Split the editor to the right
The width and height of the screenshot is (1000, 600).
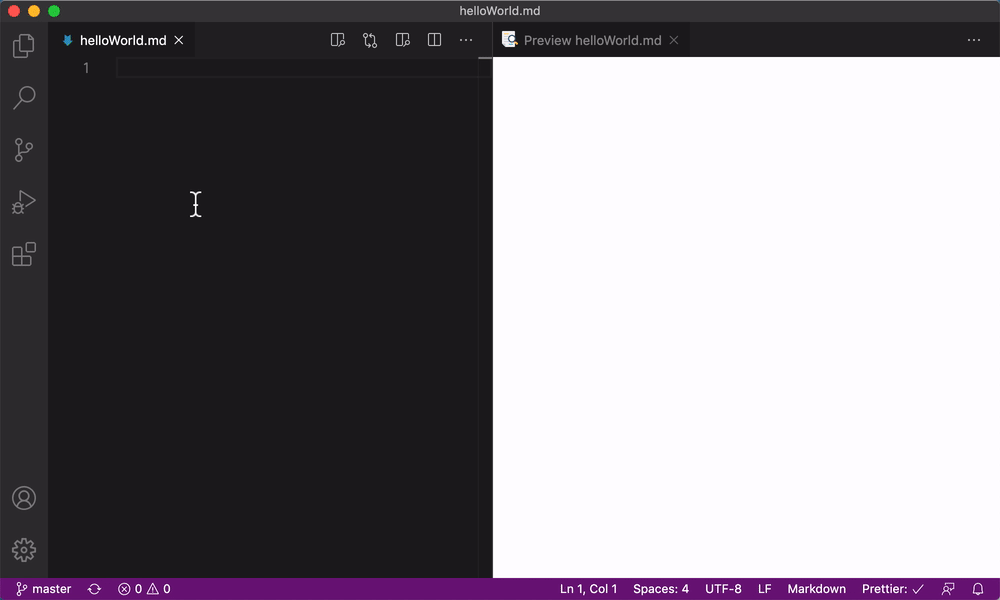[x=434, y=40]
